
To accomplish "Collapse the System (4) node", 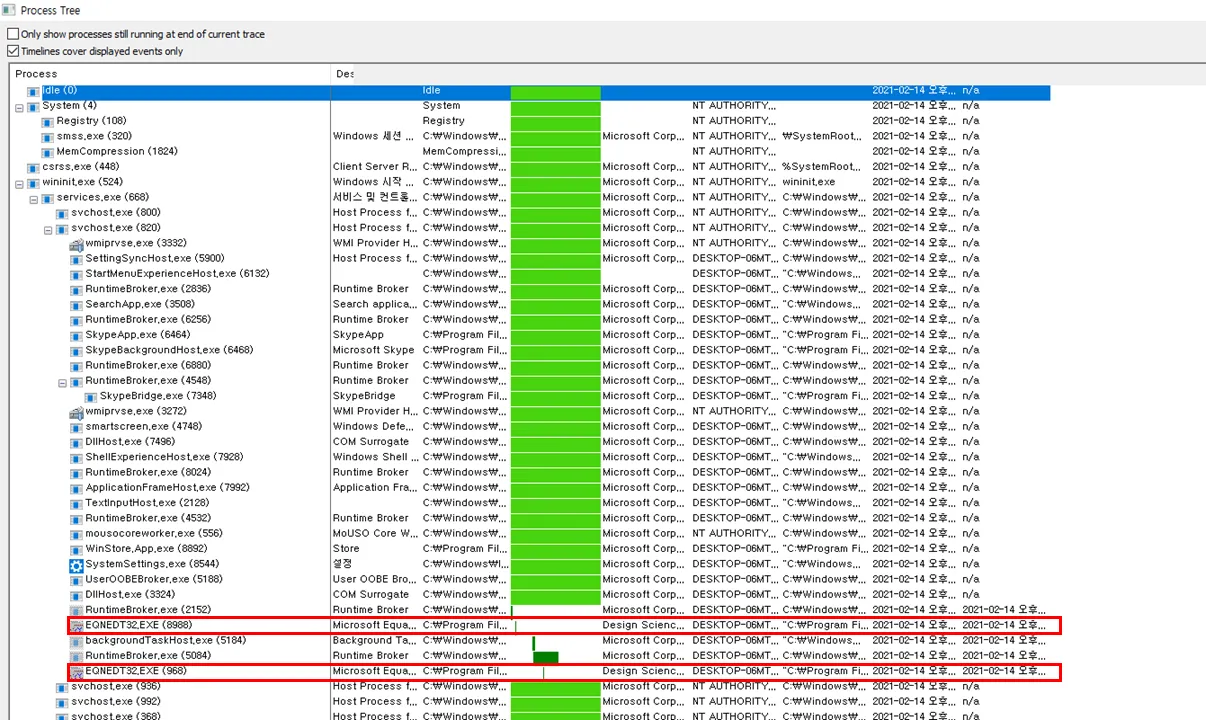I will [x=19, y=106].
